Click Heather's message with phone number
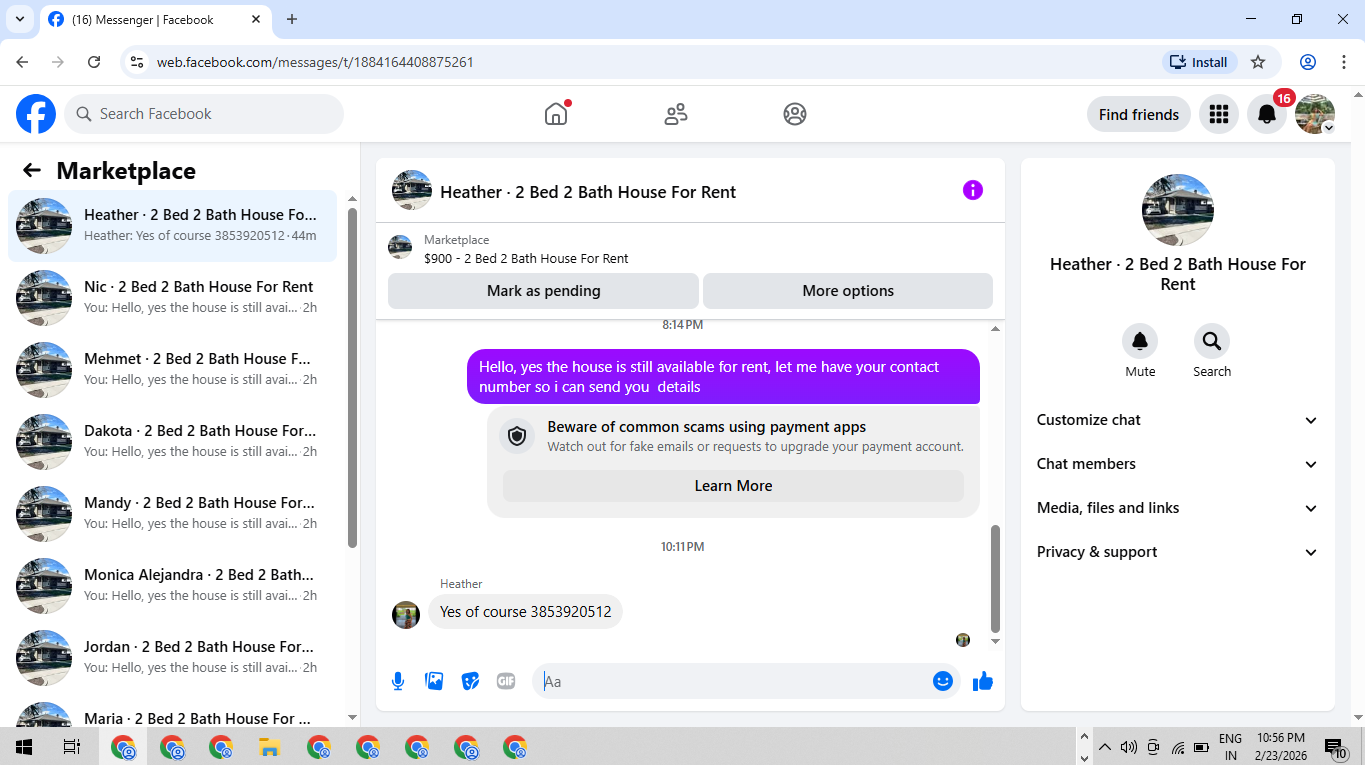The height and width of the screenshot is (765, 1365). click(525, 612)
